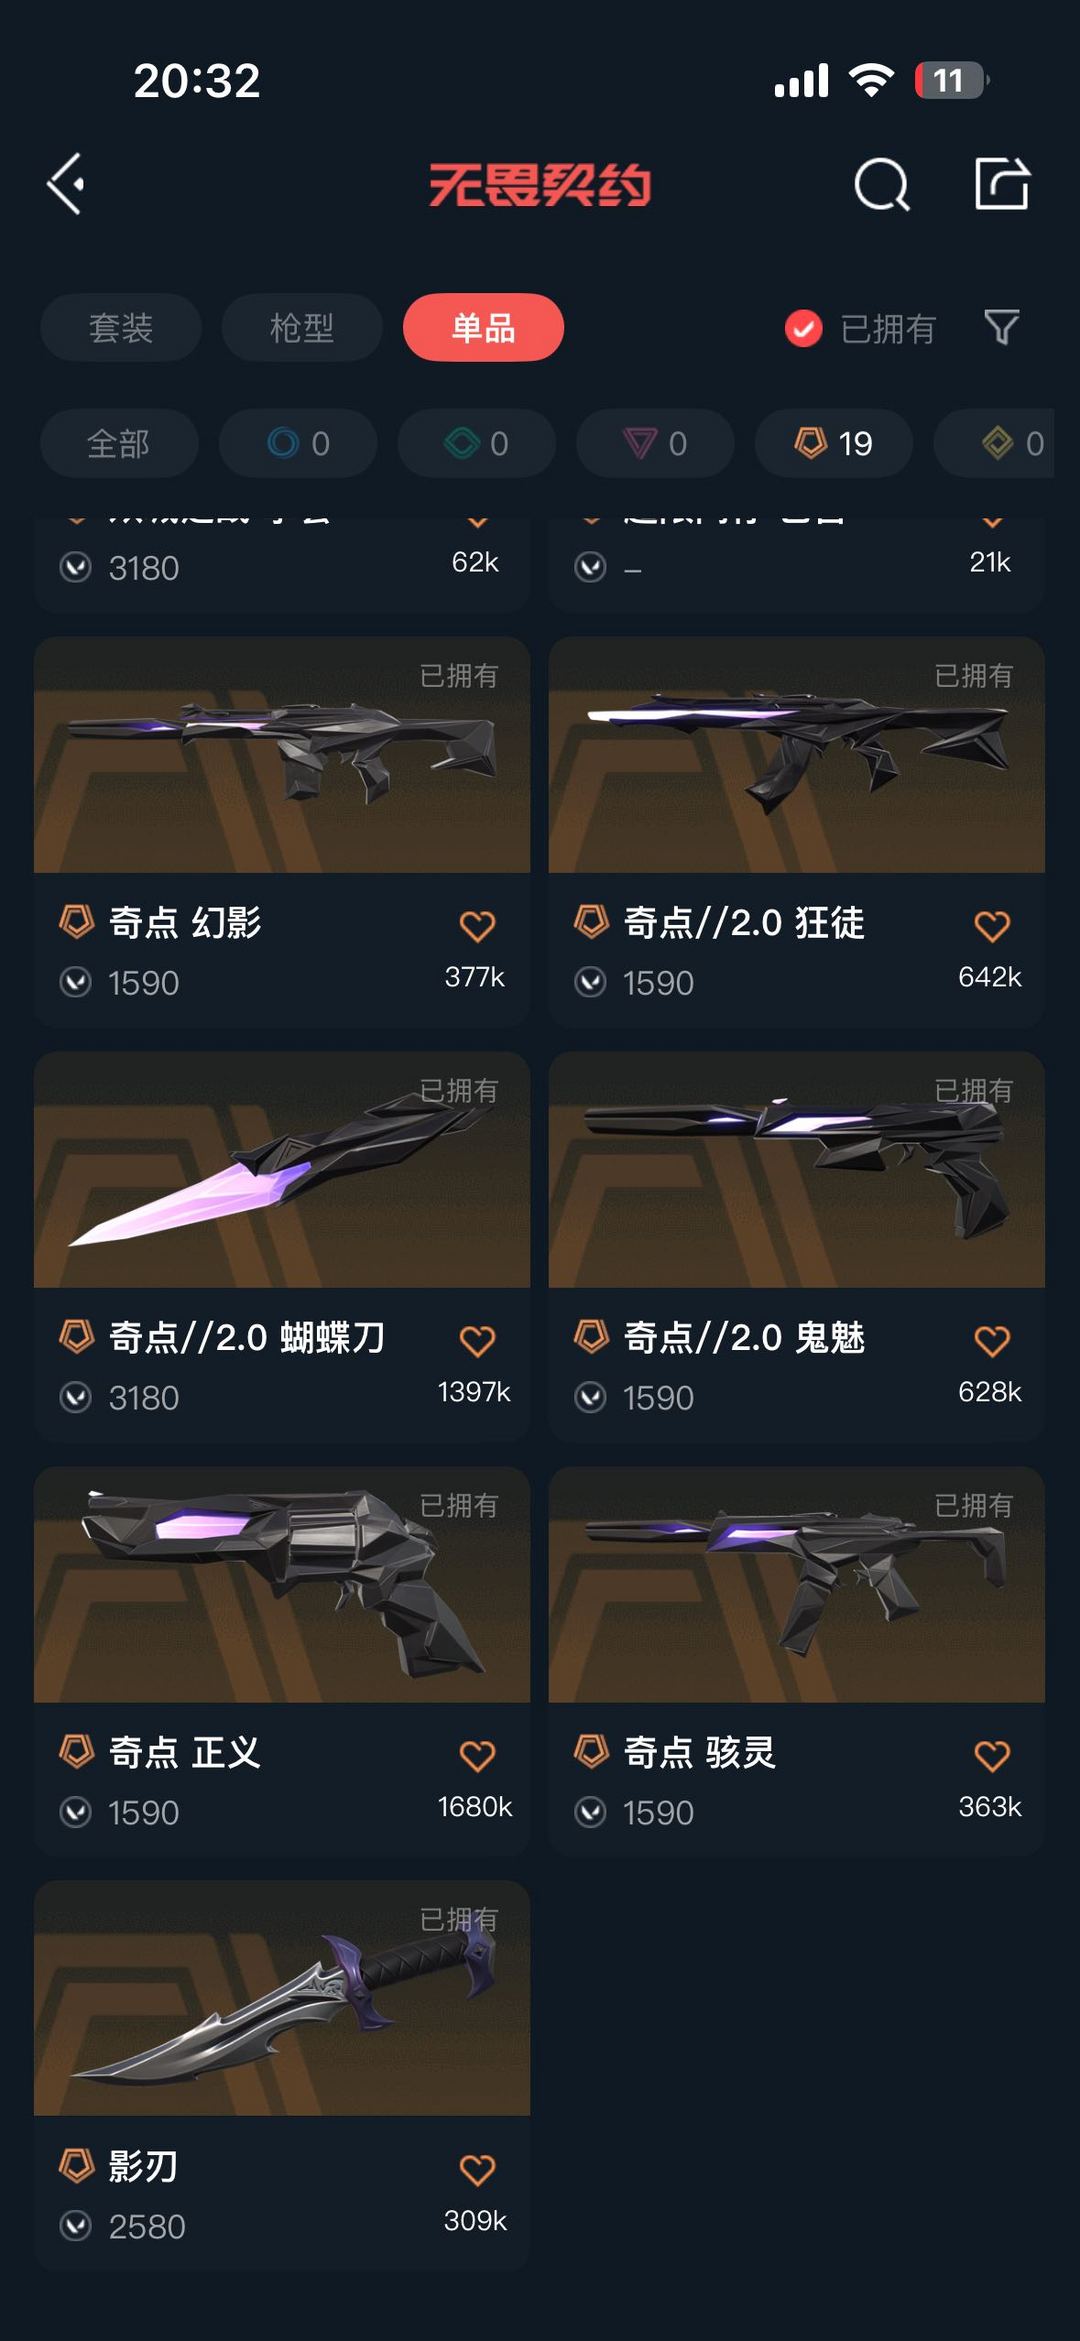Switch to the 套装 tab

point(121,327)
